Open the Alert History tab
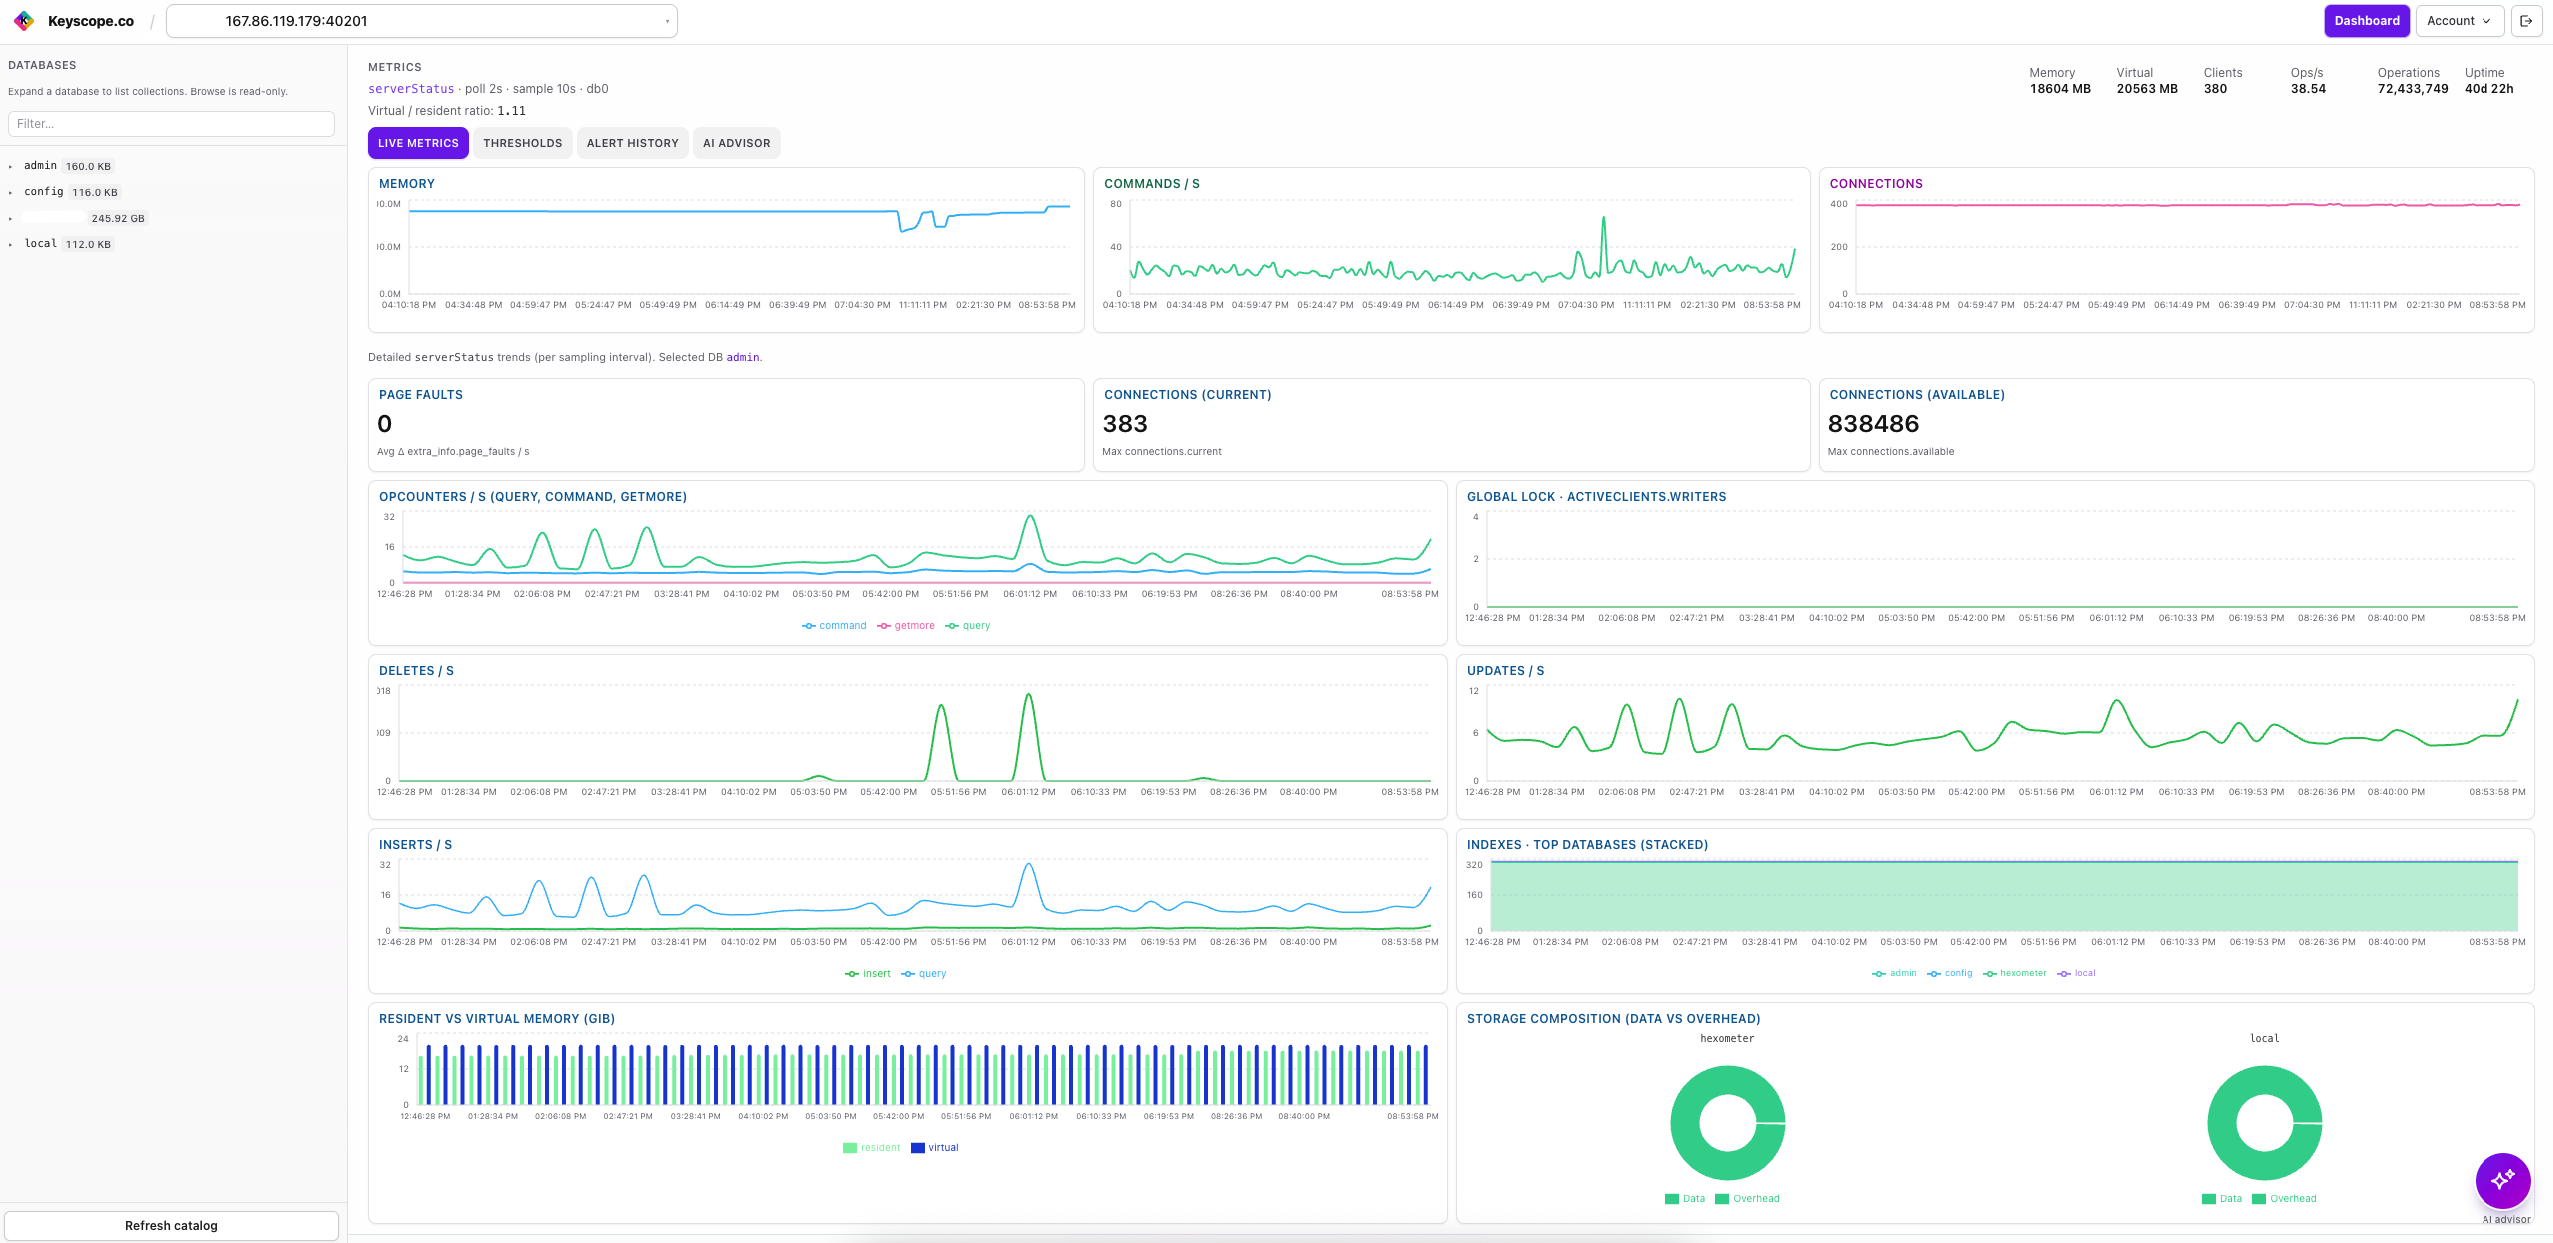This screenshot has height=1243, width=2553. (632, 143)
